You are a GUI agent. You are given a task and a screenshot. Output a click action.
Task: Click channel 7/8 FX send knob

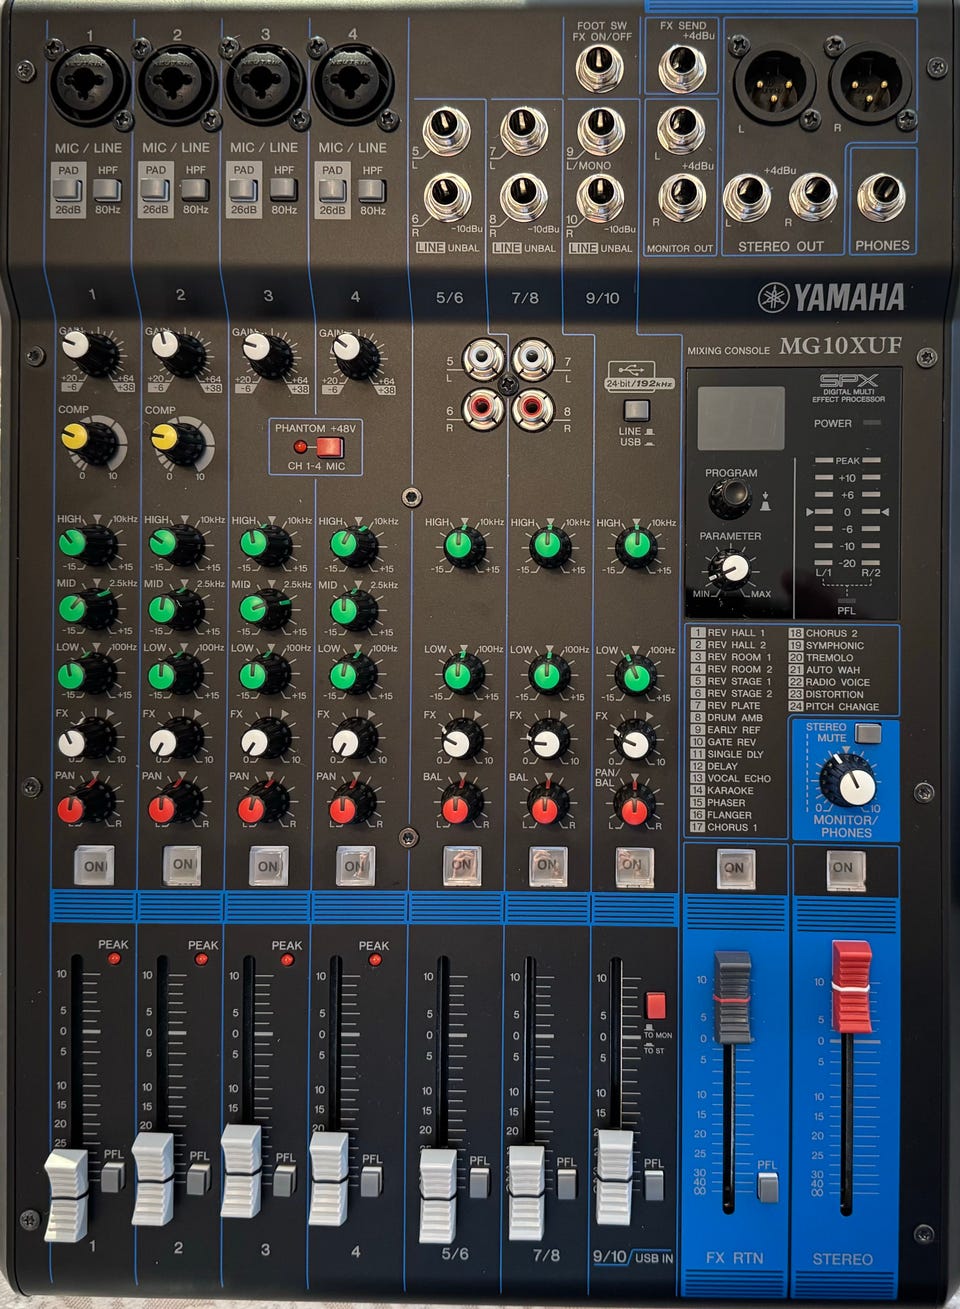pos(548,741)
